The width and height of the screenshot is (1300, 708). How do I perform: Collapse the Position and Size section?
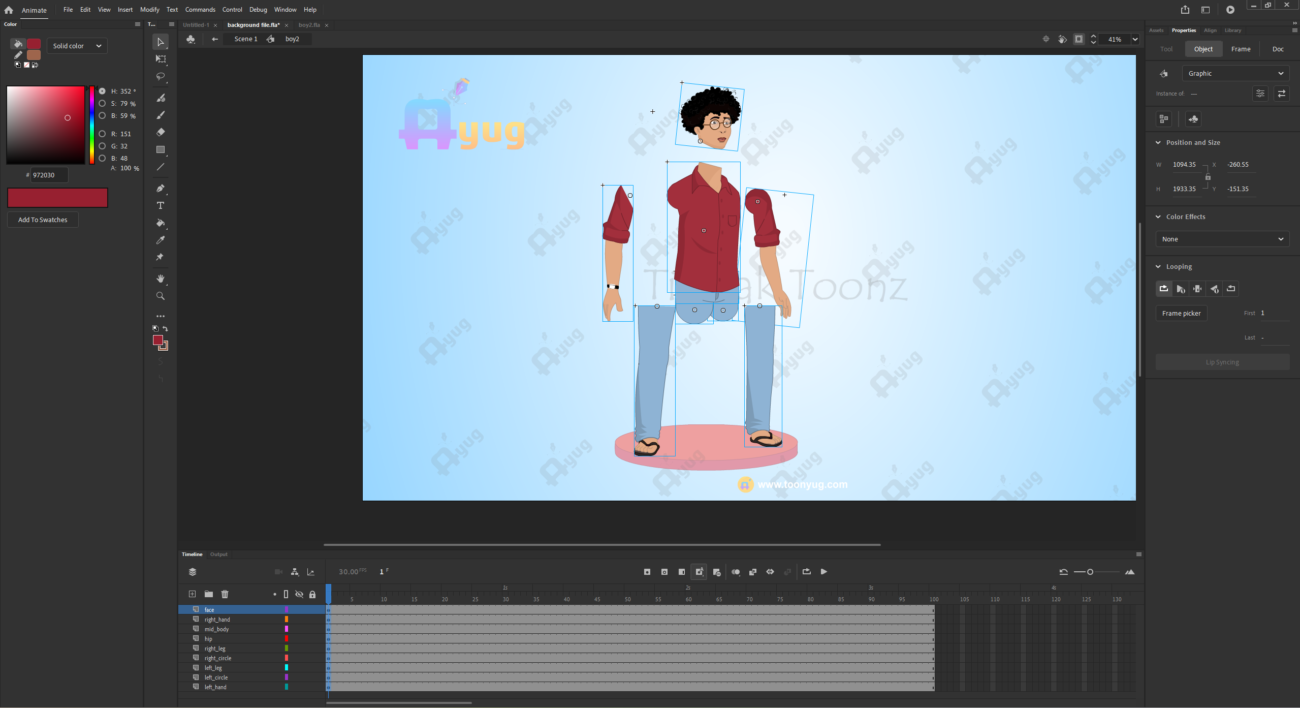(x=1158, y=143)
